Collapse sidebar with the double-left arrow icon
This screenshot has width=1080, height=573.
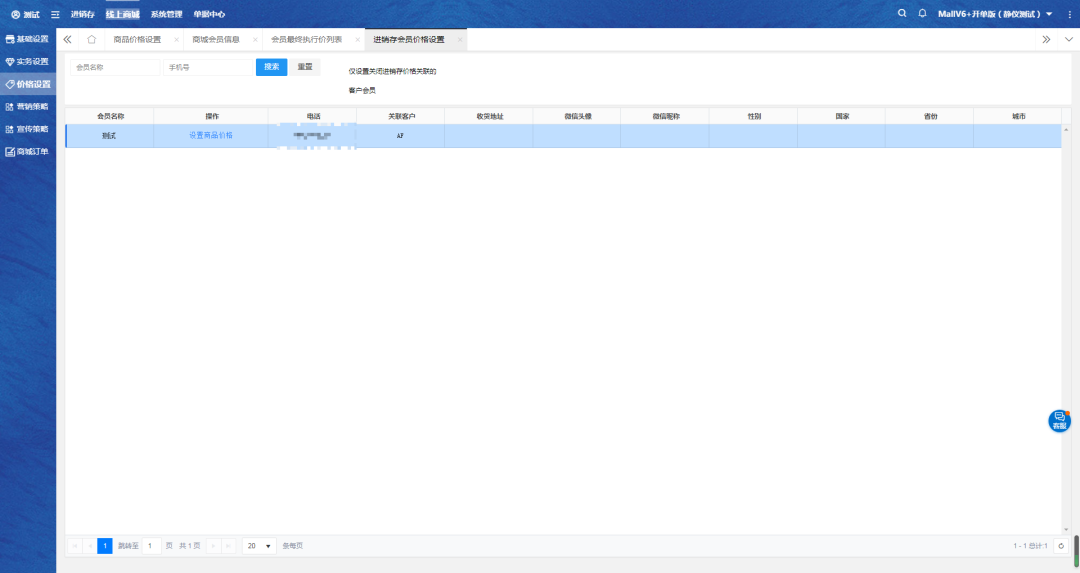pyautogui.click(x=67, y=40)
